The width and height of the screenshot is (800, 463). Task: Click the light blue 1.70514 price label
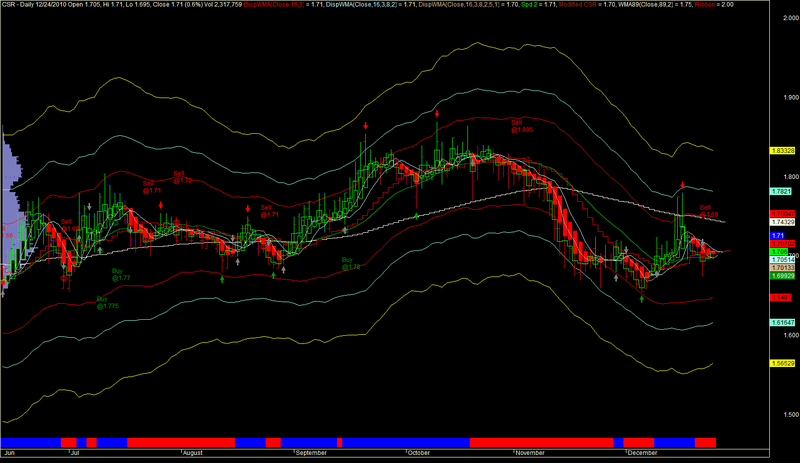[782, 260]
